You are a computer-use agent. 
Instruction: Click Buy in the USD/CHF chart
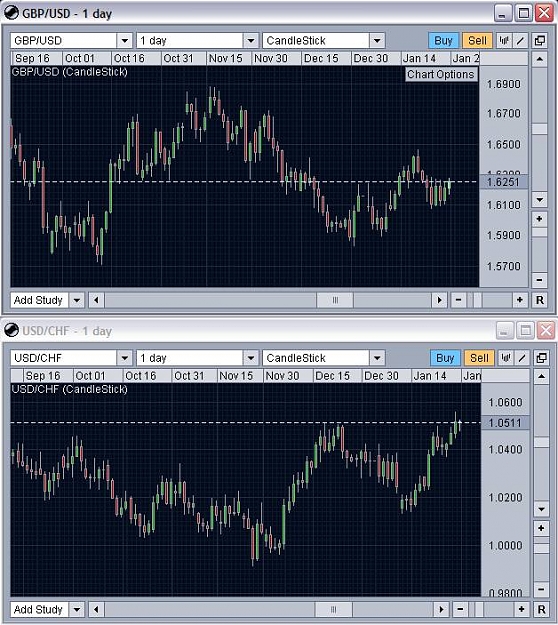[445, 358]
